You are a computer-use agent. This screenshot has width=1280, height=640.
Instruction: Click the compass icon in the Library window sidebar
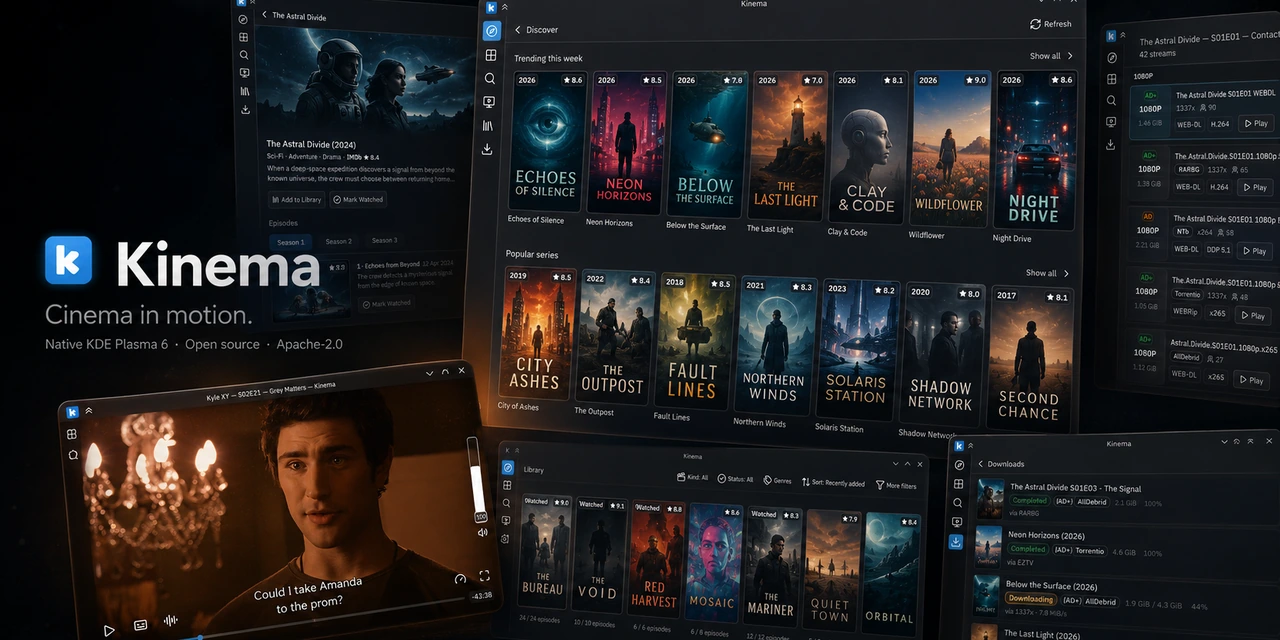tap(508, 467)
